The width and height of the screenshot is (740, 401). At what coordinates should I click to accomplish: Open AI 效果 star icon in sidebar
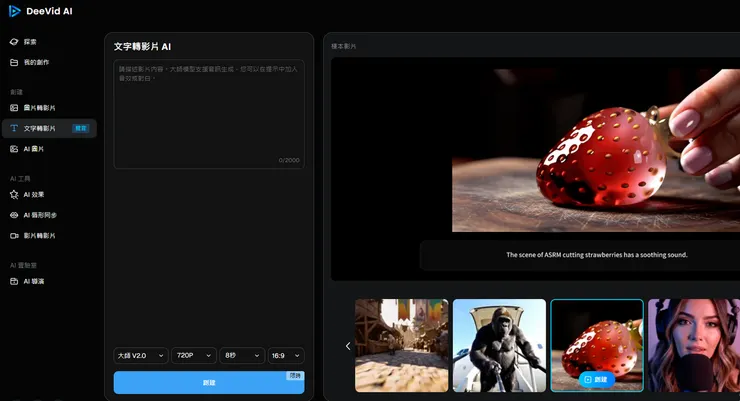coord(14,194)
